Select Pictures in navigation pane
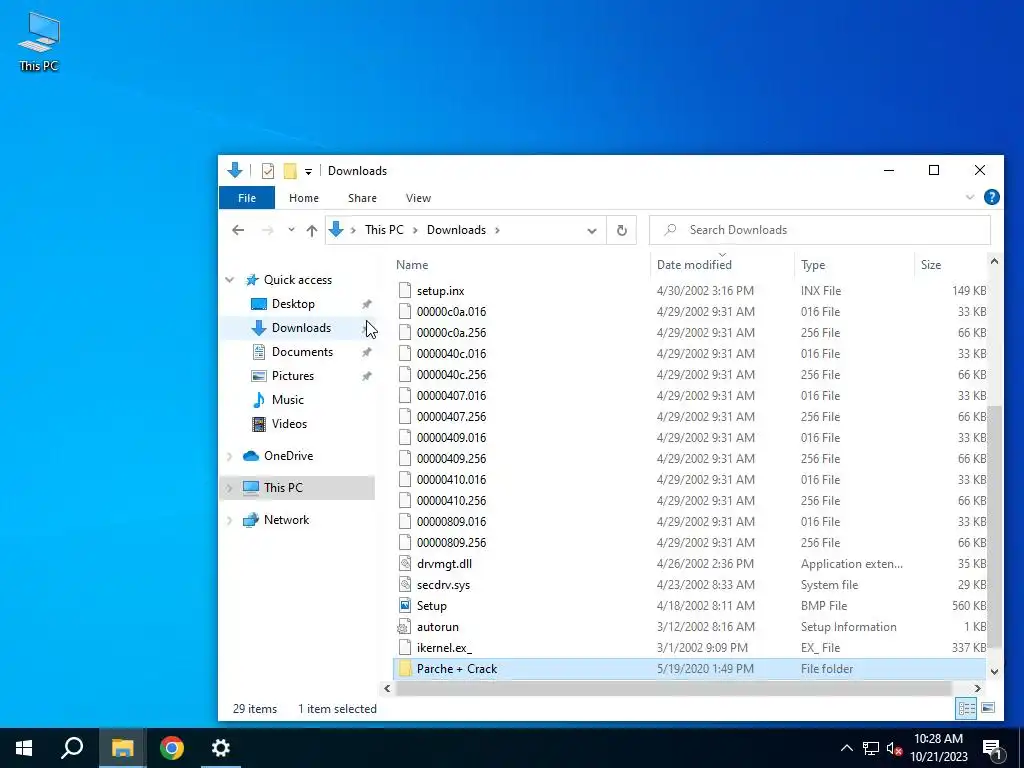 (293, 376)
